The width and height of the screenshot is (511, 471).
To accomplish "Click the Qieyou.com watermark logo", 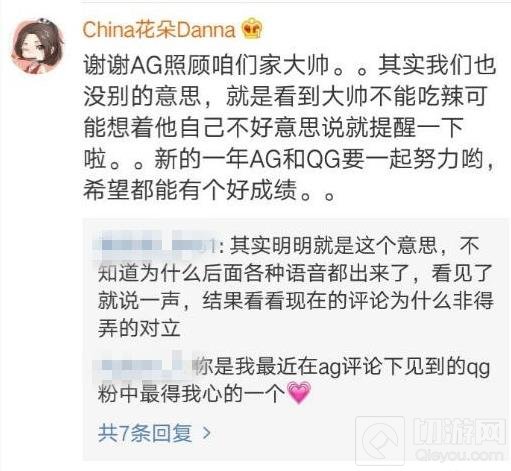I will (380, 440).
